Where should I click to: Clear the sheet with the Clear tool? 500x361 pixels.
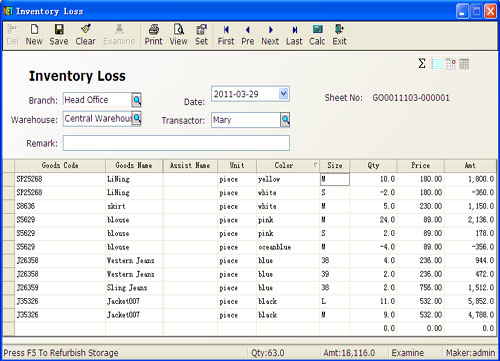point(85,35)
